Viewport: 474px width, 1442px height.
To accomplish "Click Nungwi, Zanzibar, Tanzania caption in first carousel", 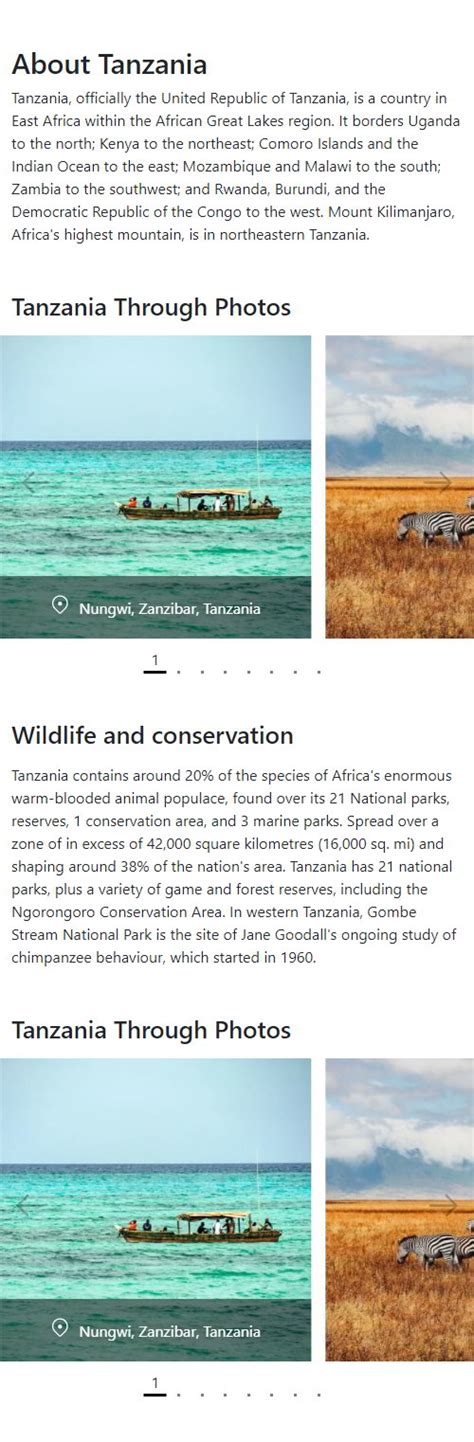I will pyautogui.click(x=170, y=608).
